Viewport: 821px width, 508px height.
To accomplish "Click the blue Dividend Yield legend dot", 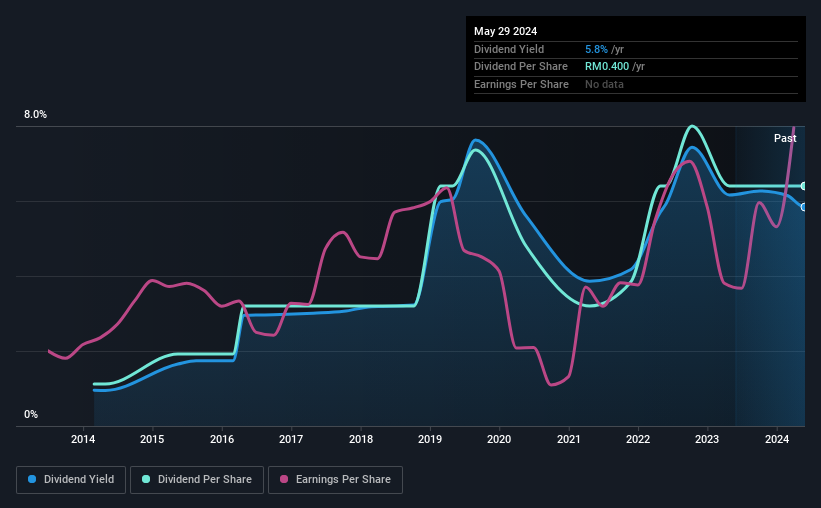I will tap(32, 479).
